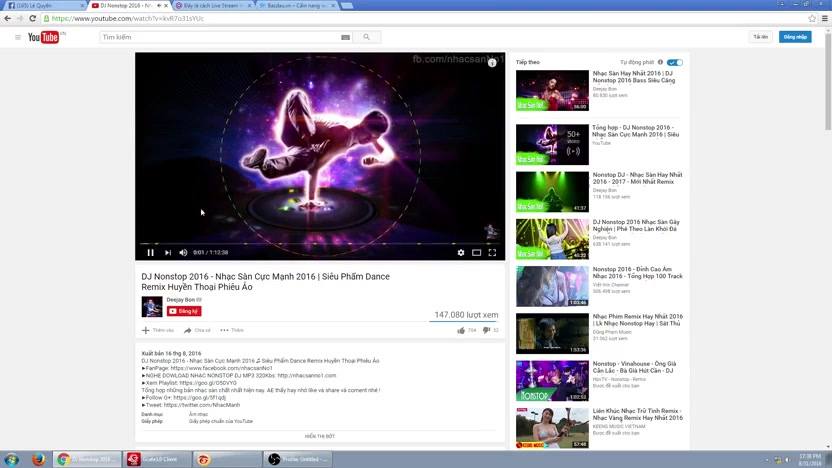832x468 pixels.
Task: Skip to the next video in player
Action: [x=168, y=253]
